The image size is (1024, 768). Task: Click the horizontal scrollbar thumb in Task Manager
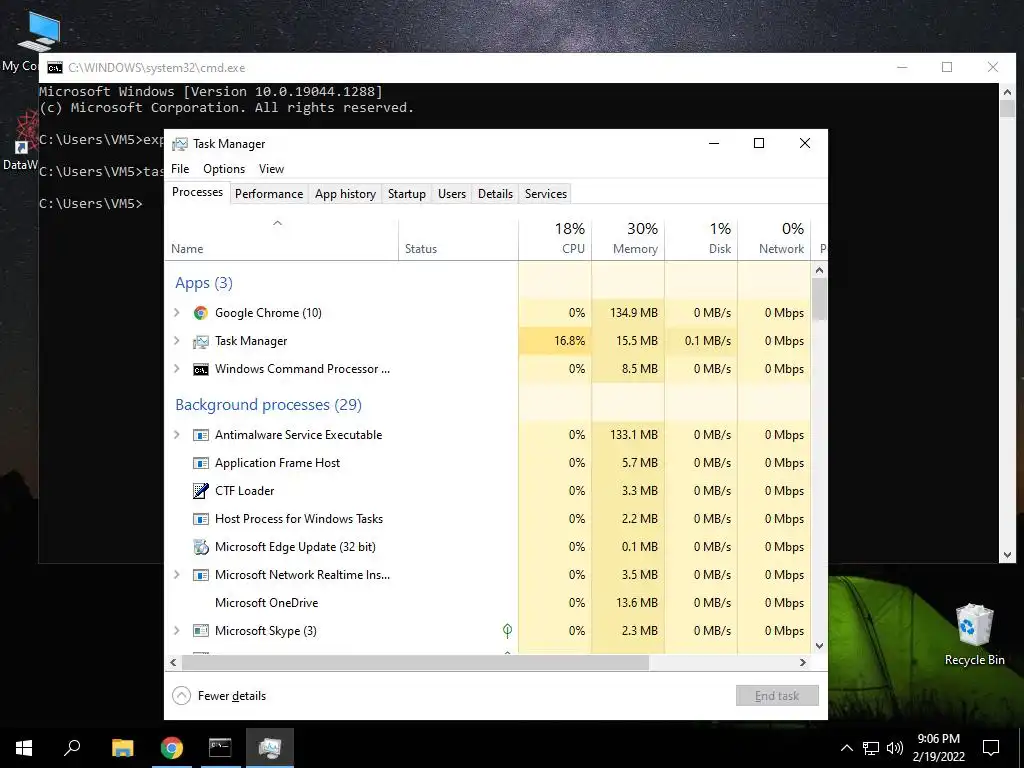415,663
